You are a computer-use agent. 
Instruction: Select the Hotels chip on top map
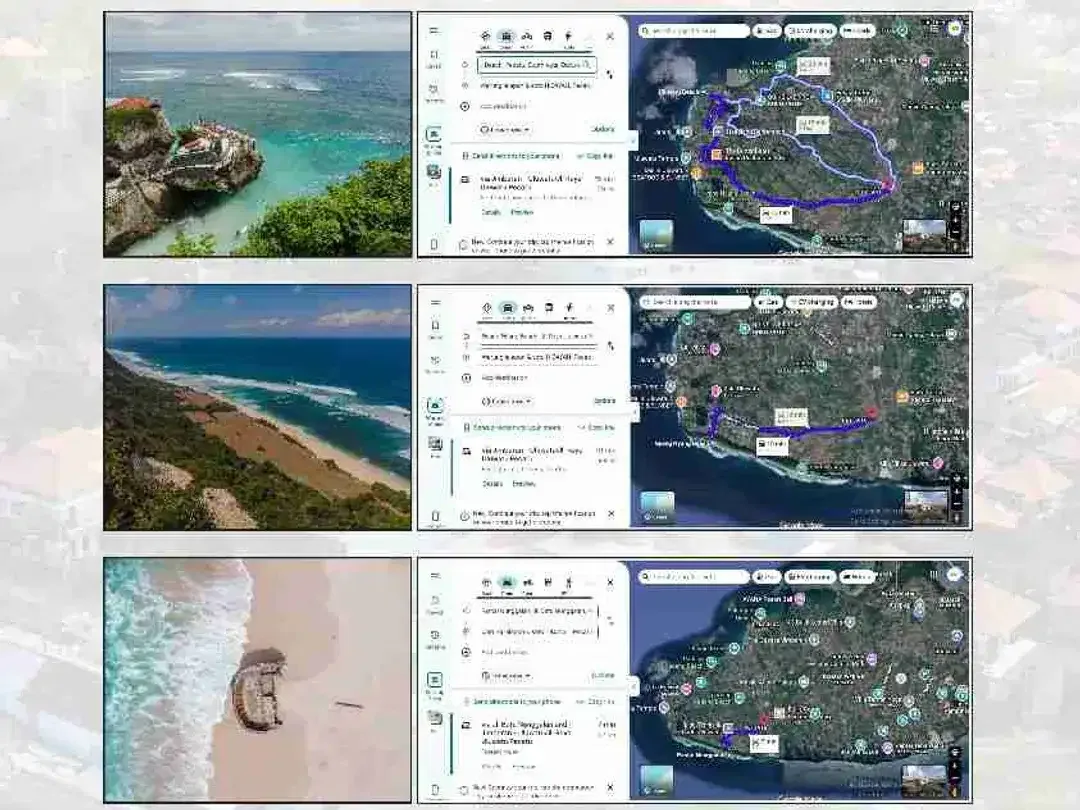858,31
